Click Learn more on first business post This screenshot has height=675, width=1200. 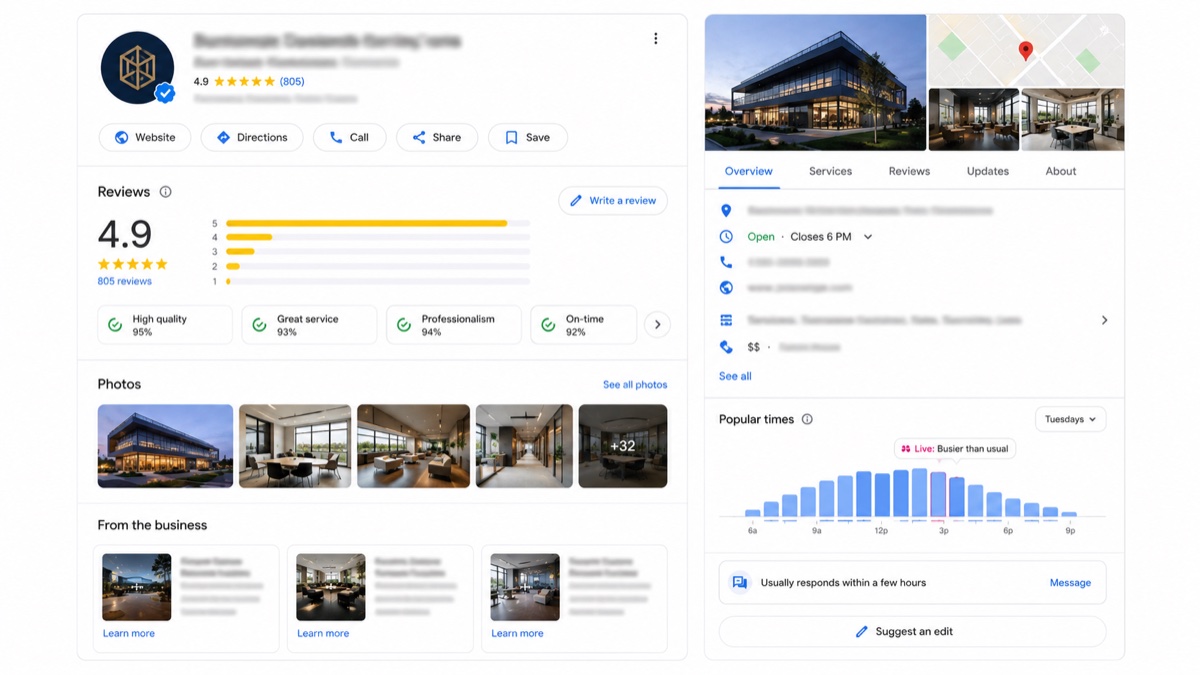pyautogui.click(x=129, y=633)
